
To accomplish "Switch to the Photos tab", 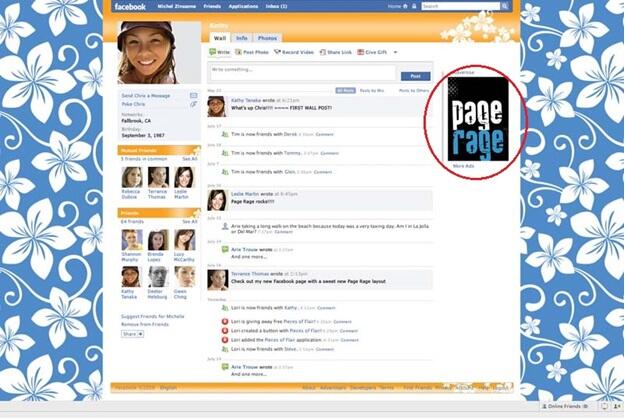I will pyautogui.click(x=268, y=38).
